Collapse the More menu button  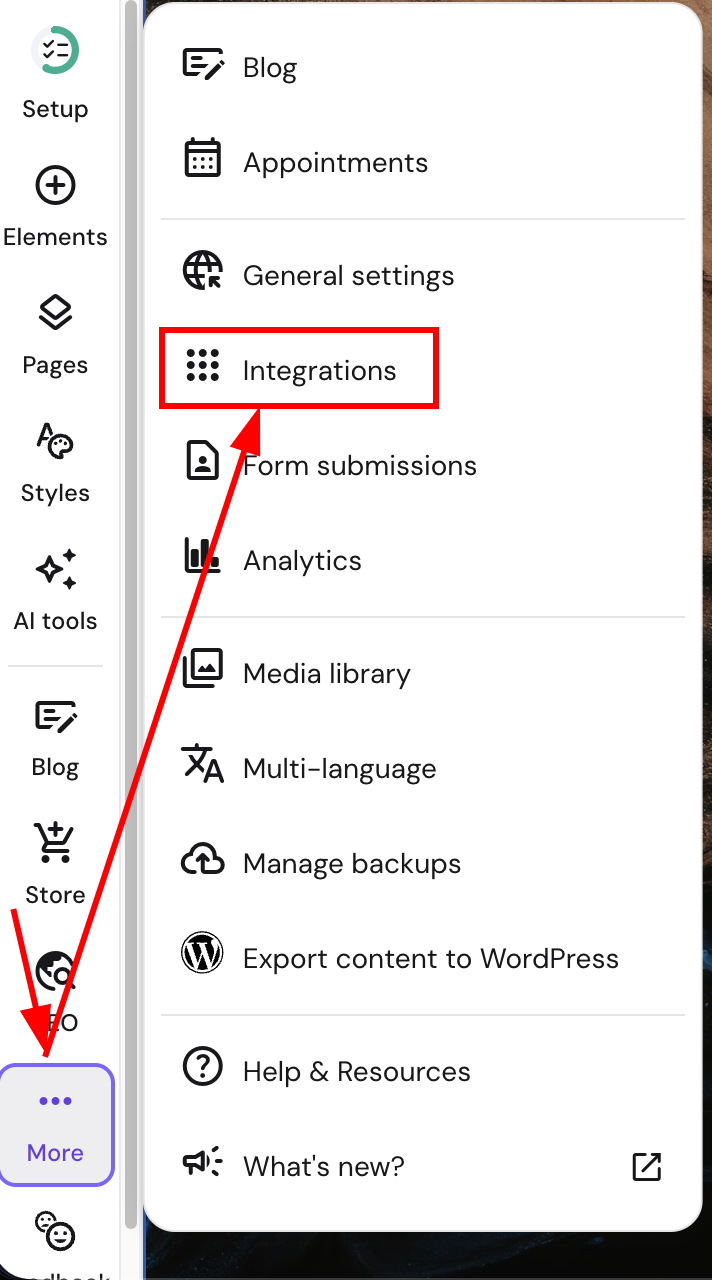56,1125
